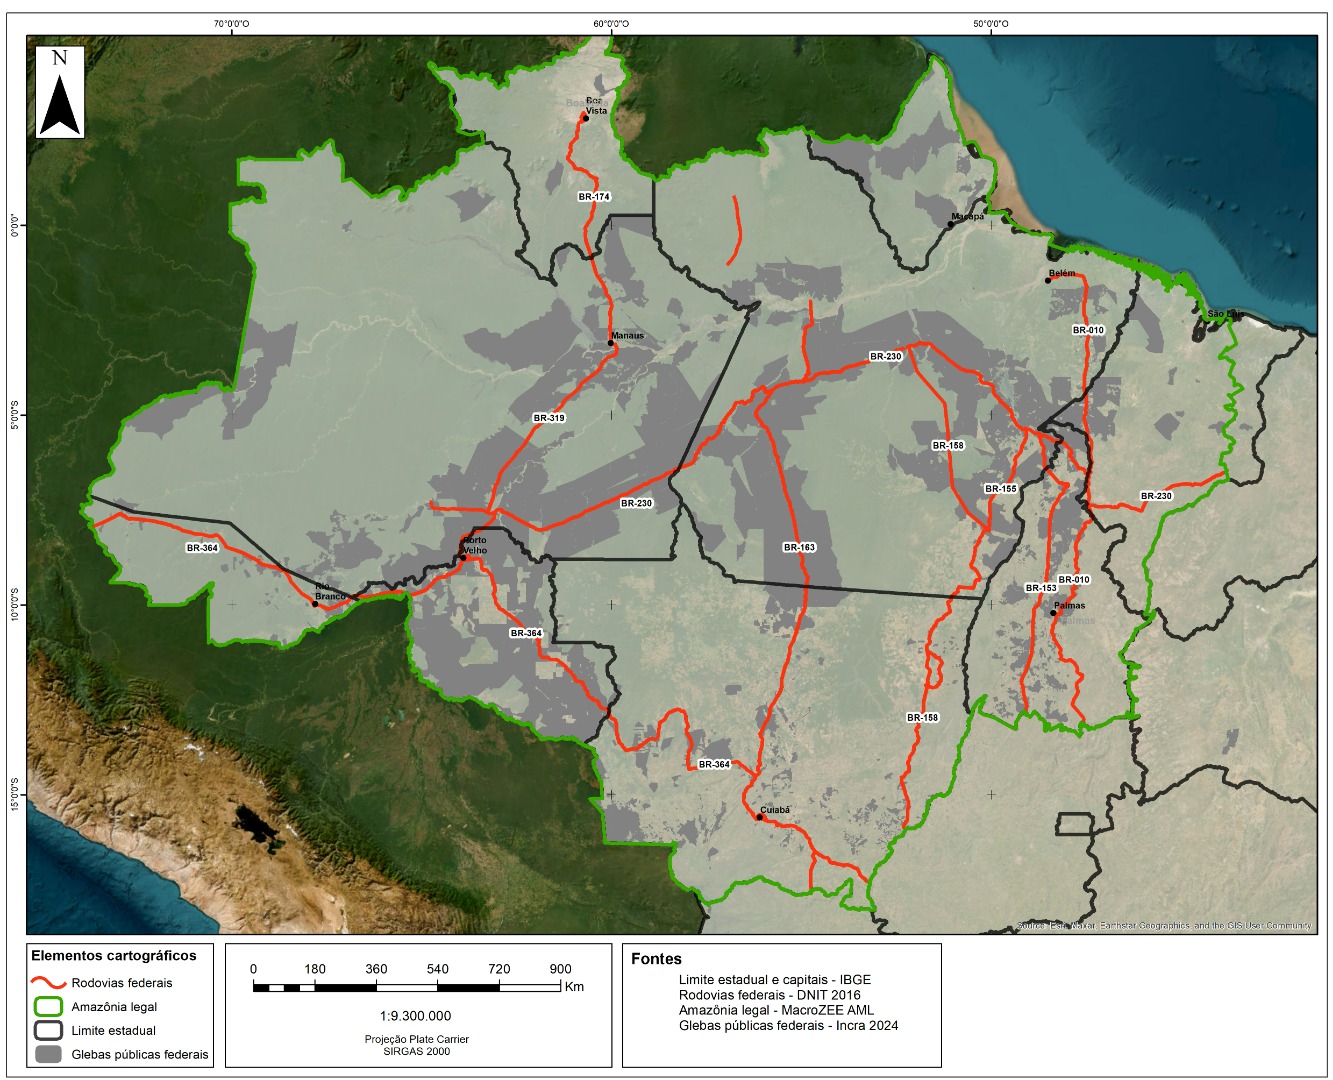Click 'Limite estadual e capitais - IBGE' source line
Image resolution: width=1333 pixels, height=1080 pixels.
[775, 980]
